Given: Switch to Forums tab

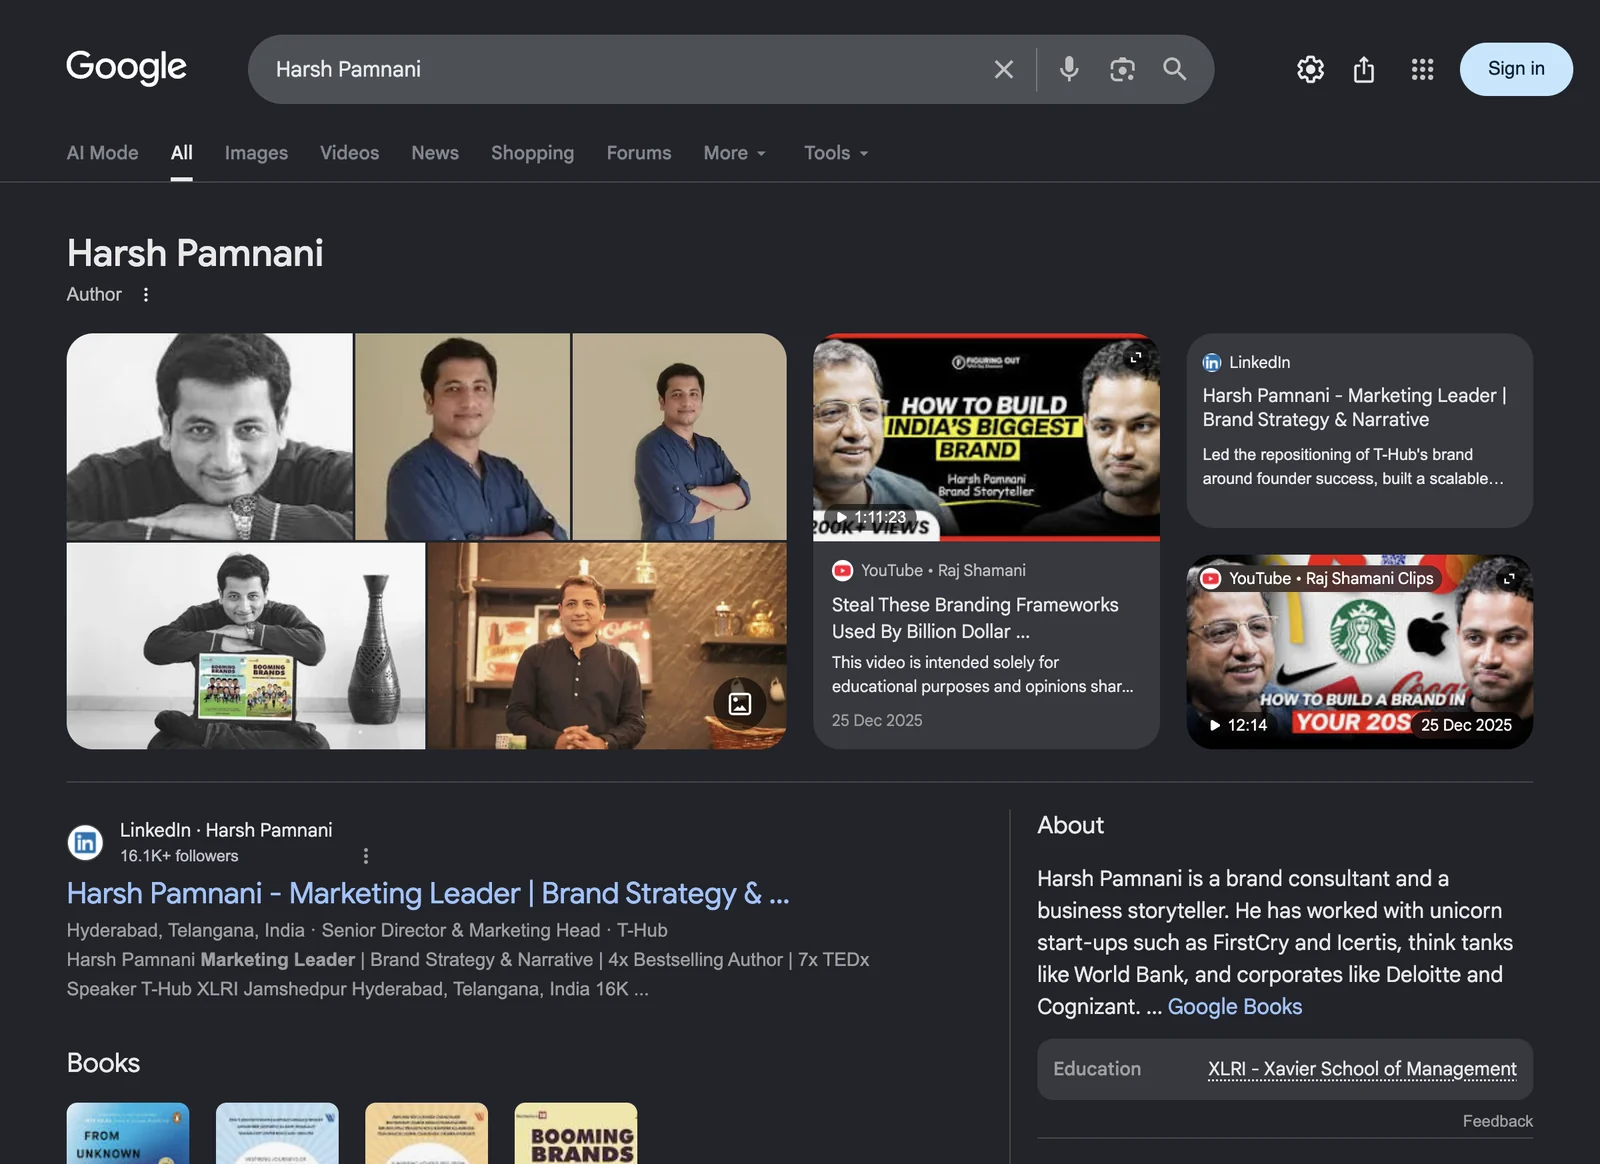Looking at the screenshot, I should pos(639,153).
